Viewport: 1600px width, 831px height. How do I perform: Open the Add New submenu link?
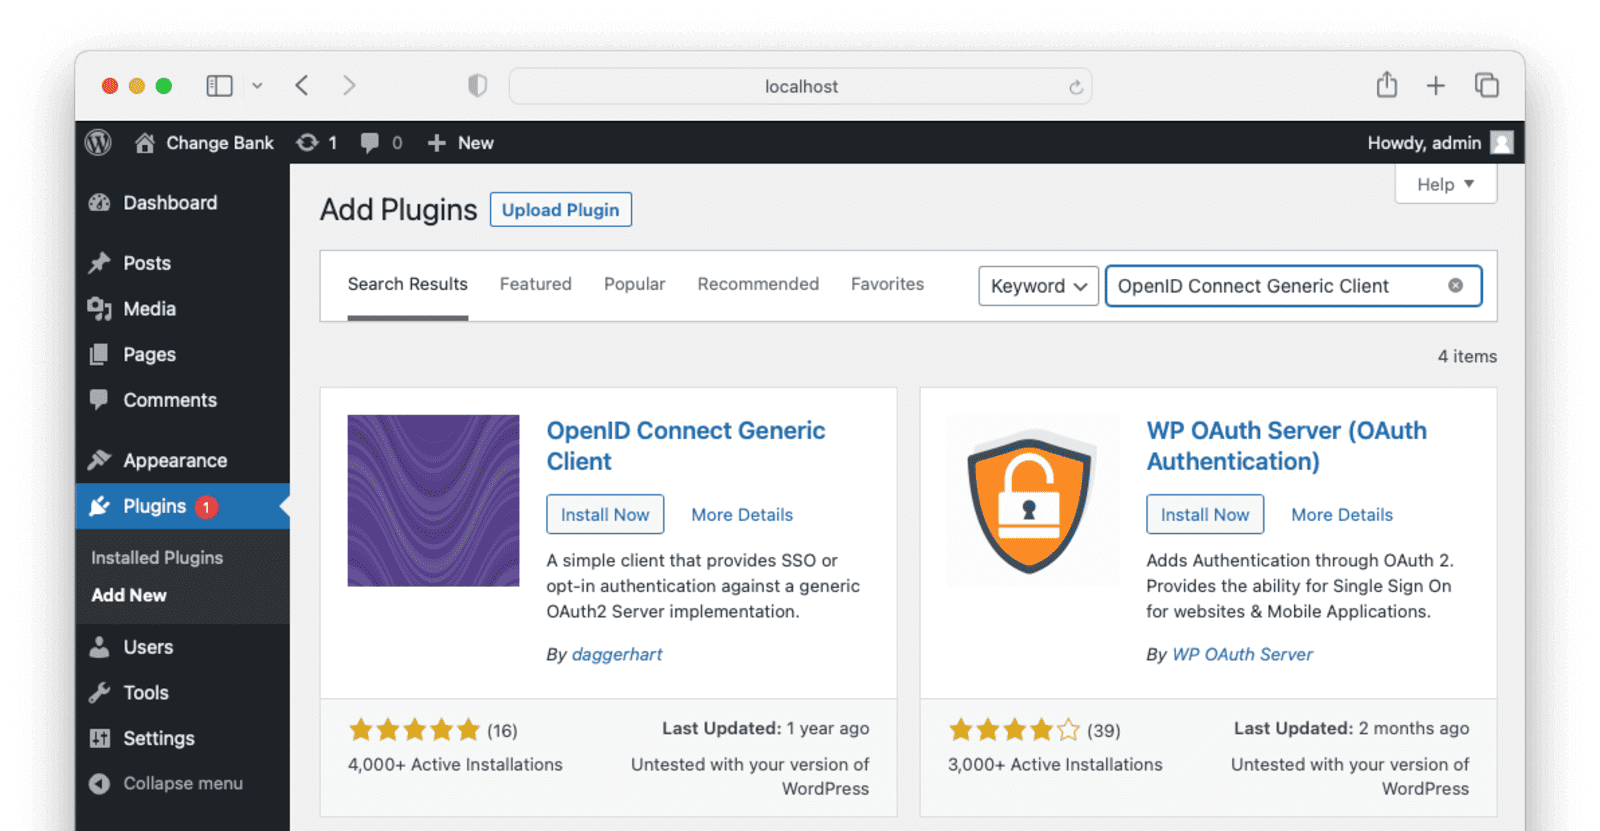click(x=129, y=595)
